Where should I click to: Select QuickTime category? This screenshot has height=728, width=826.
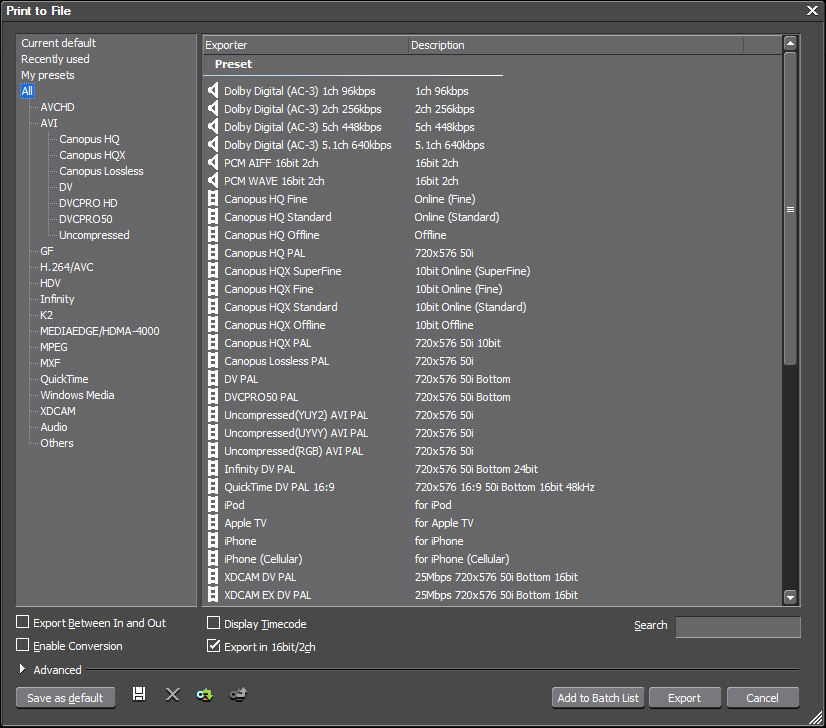[x=64, y=379]
